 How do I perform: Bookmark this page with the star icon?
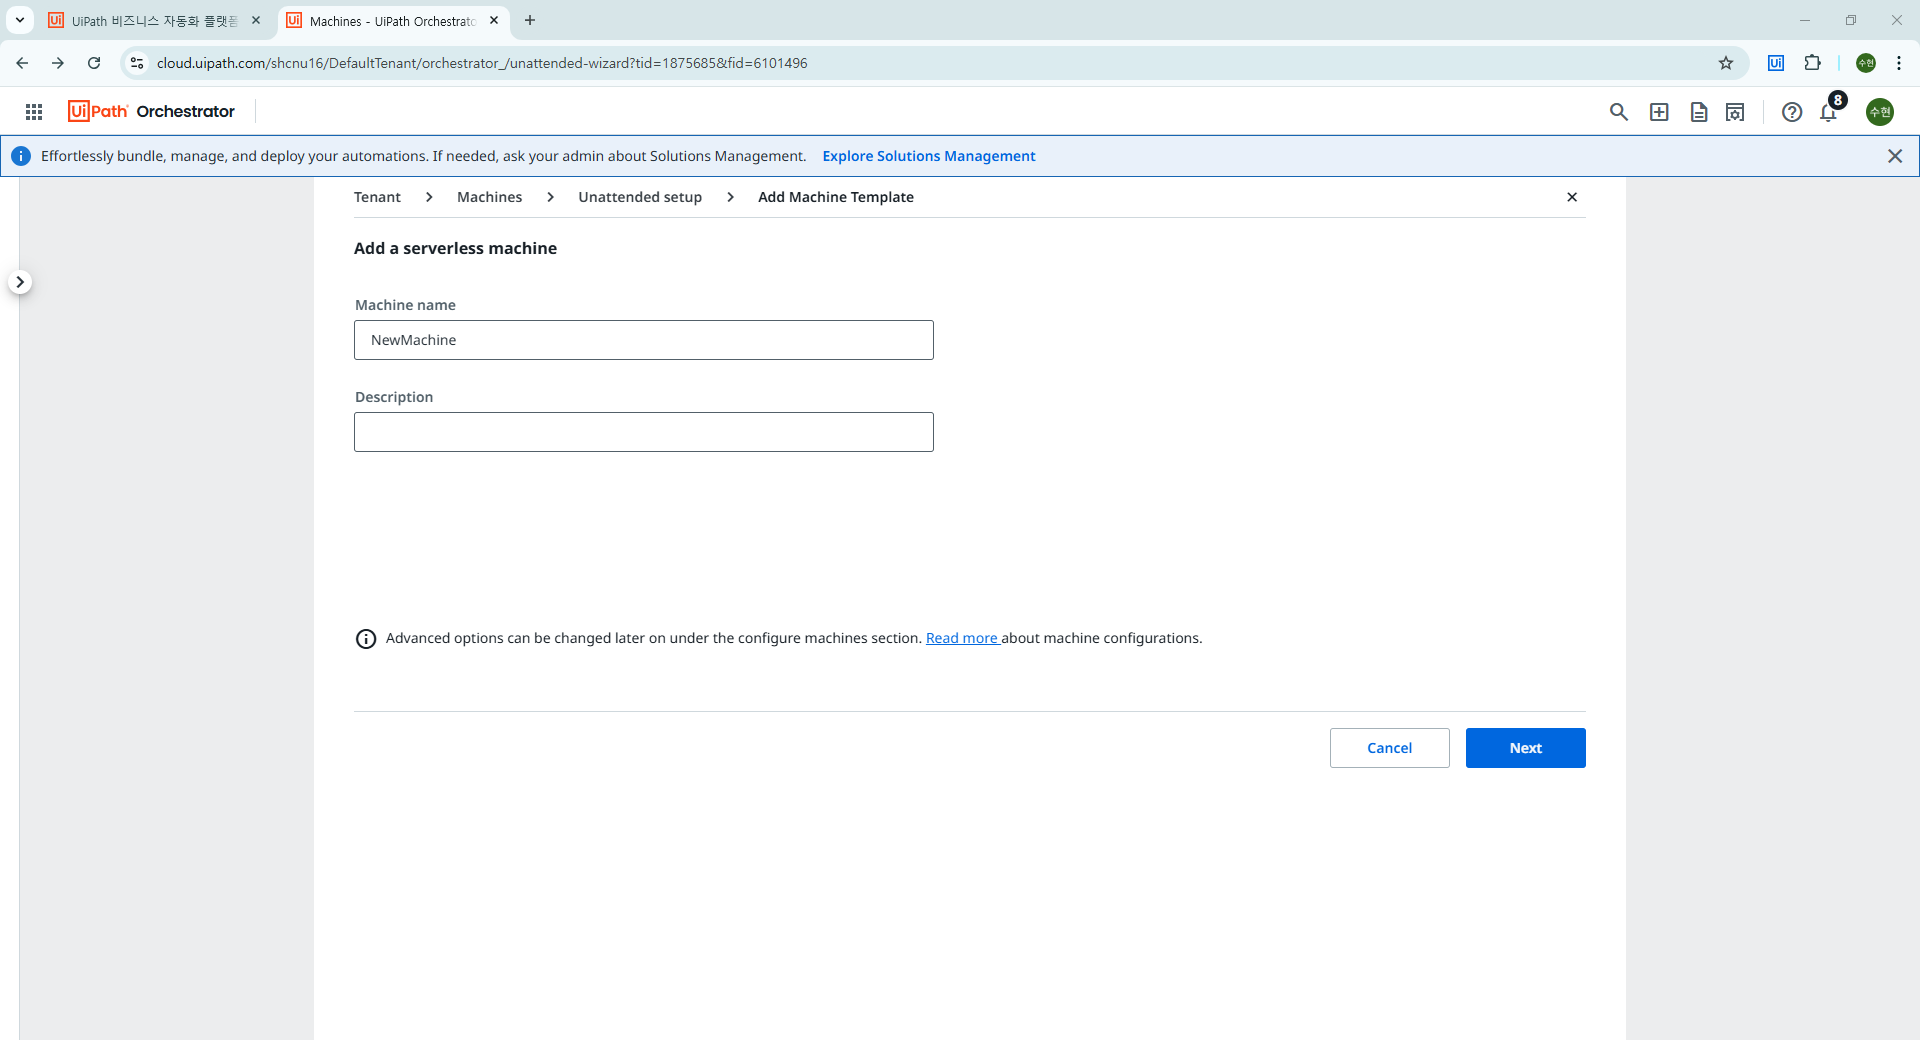click(1726, 63)
